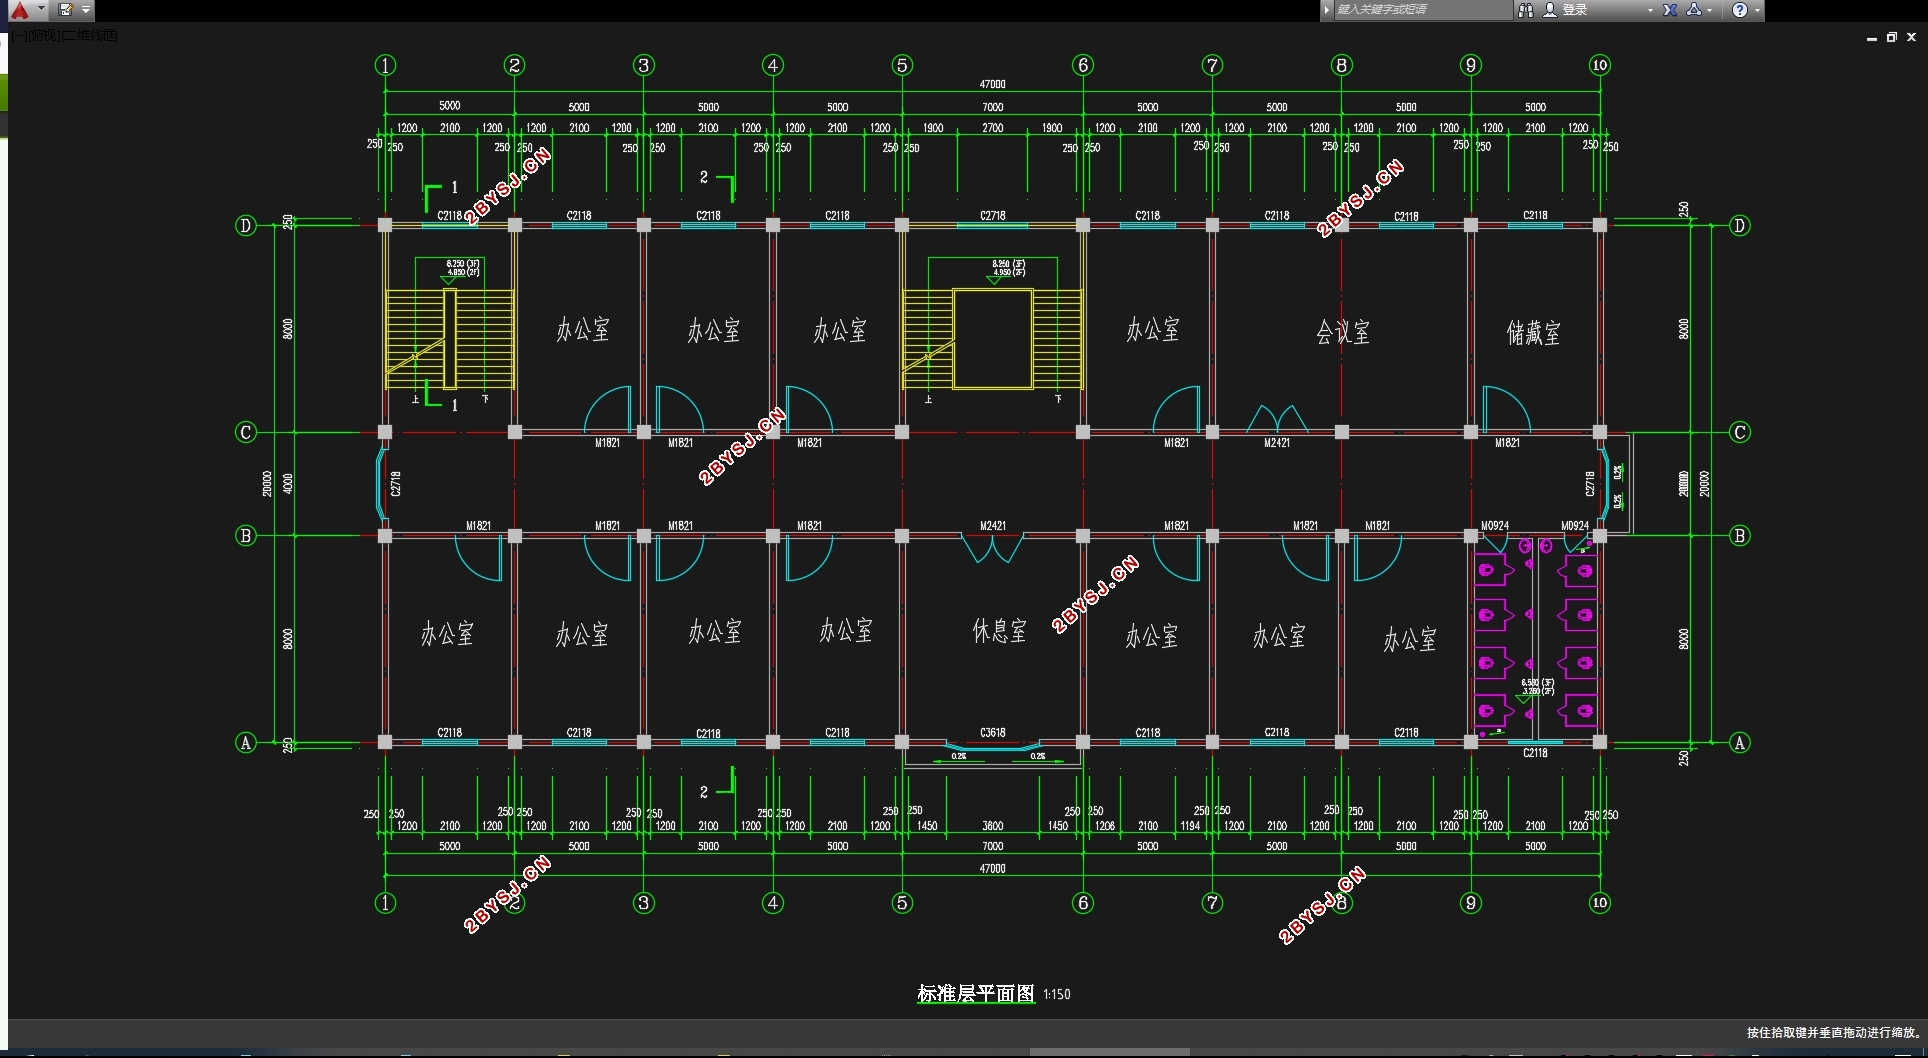The width and height of the screenshot is (1928, 1058).
Task: Open the [-] viewport controls menu
Action: pos(21,35)
